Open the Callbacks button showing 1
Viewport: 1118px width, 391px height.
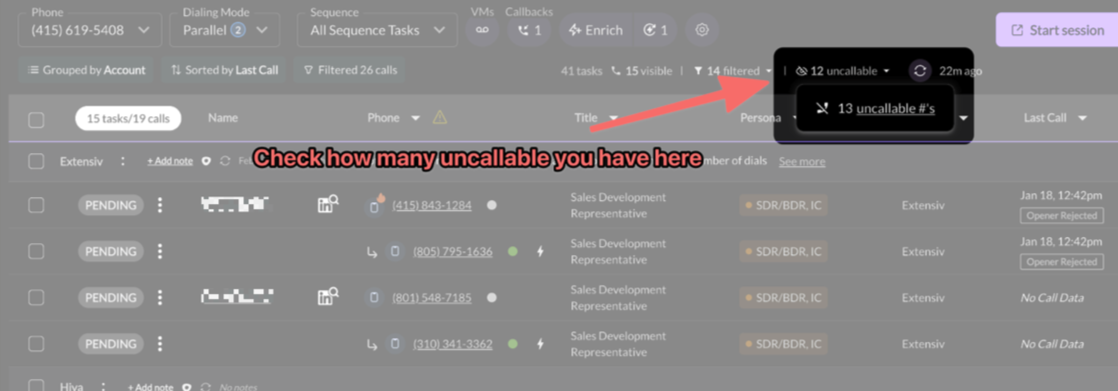[528, 31]
